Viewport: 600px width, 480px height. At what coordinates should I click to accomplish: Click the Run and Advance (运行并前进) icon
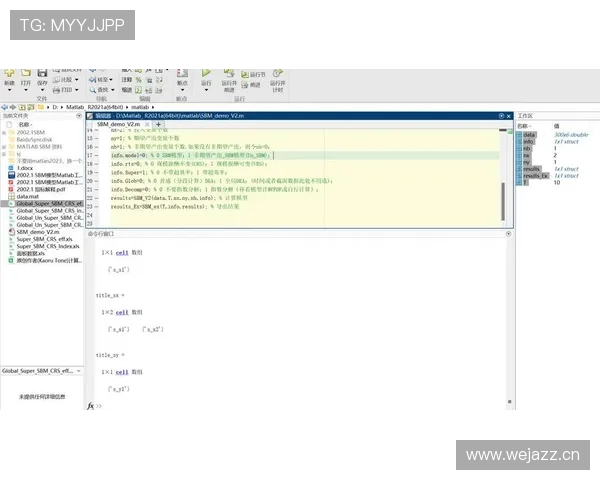229,74
